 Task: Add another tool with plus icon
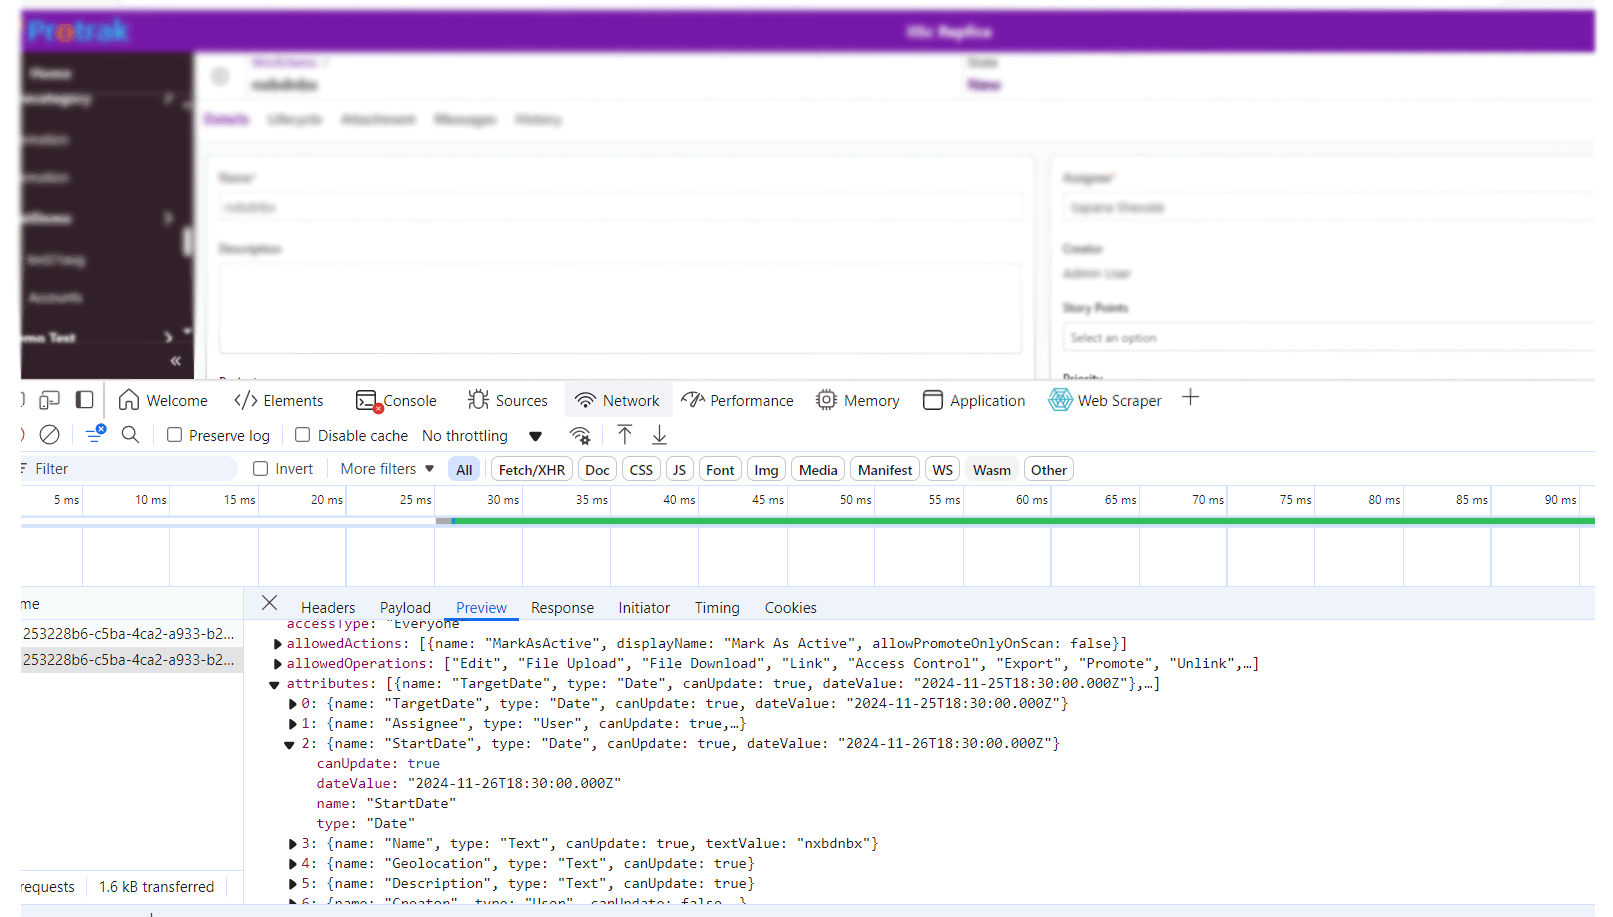1190,398
